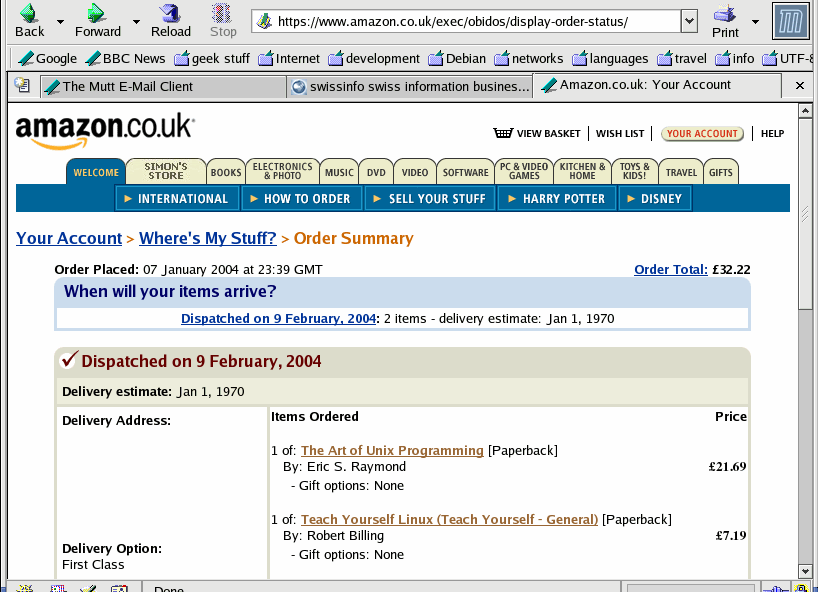The height and width of the screenshot is (592, 818).
Task: Select the DVD store tab
Action: [x=376, y=172]
